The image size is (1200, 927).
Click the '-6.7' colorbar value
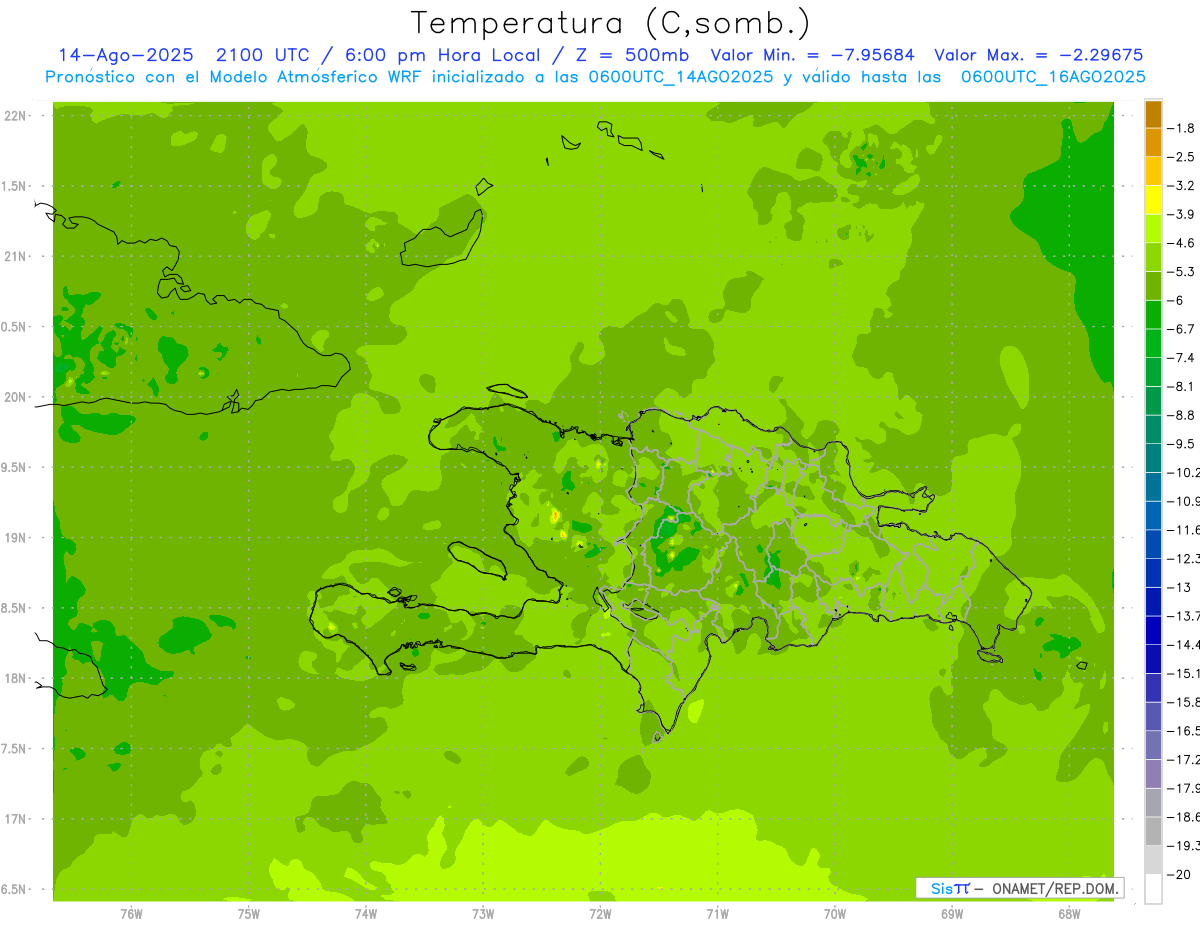[1182, 329]
